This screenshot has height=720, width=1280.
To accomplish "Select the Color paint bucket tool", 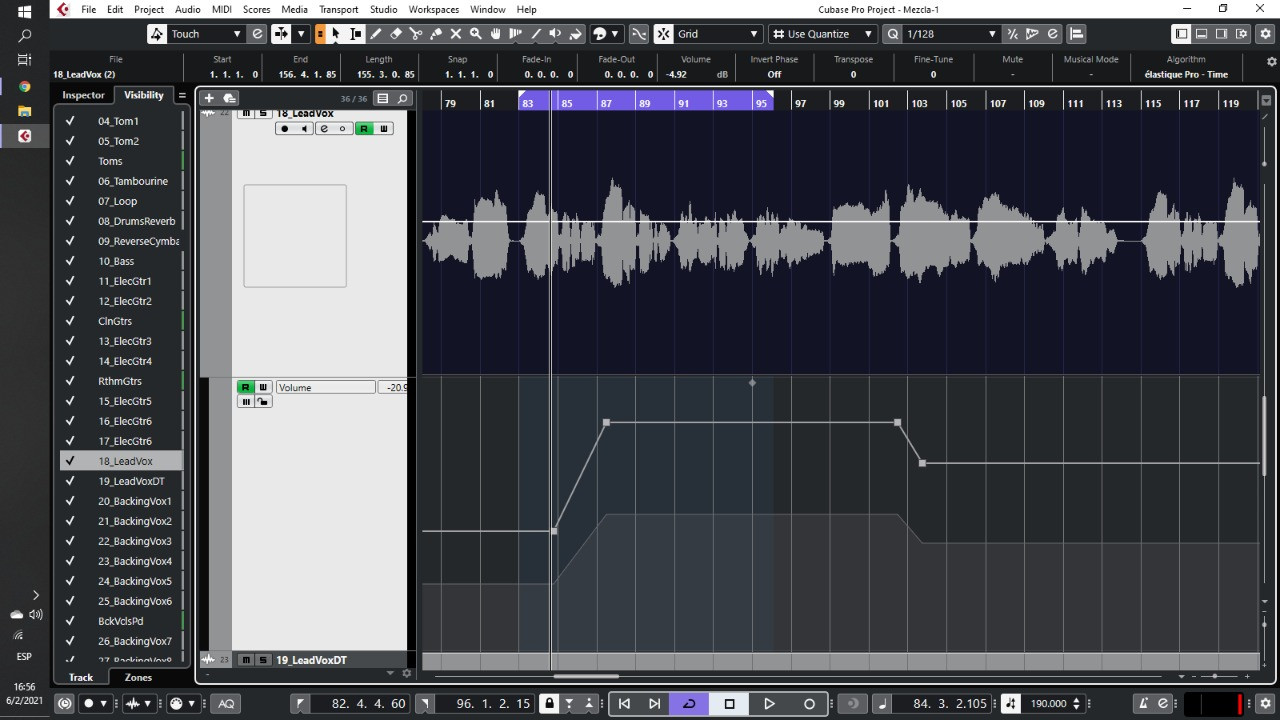I will pos(576,34).
